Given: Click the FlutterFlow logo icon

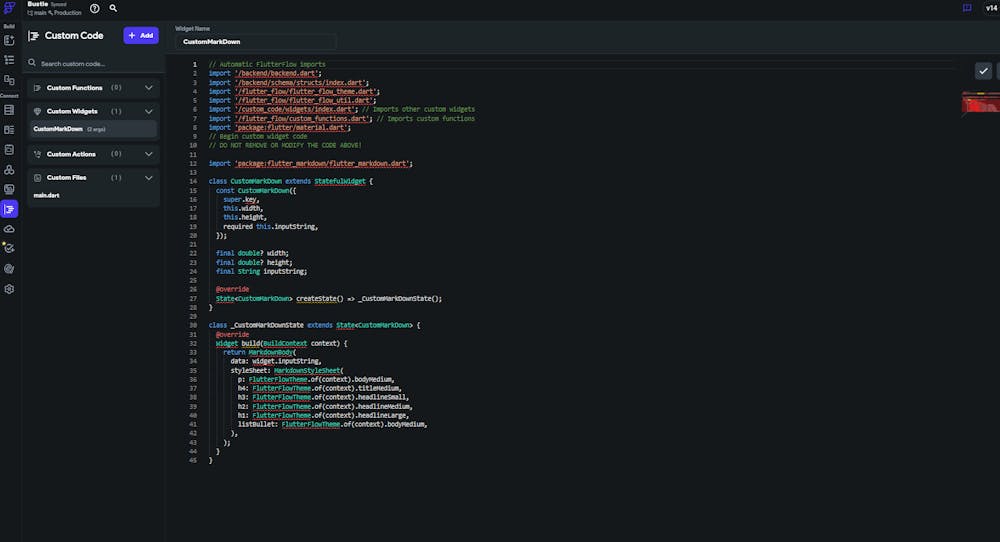Looking at the screenshot, I should (10, 8).
